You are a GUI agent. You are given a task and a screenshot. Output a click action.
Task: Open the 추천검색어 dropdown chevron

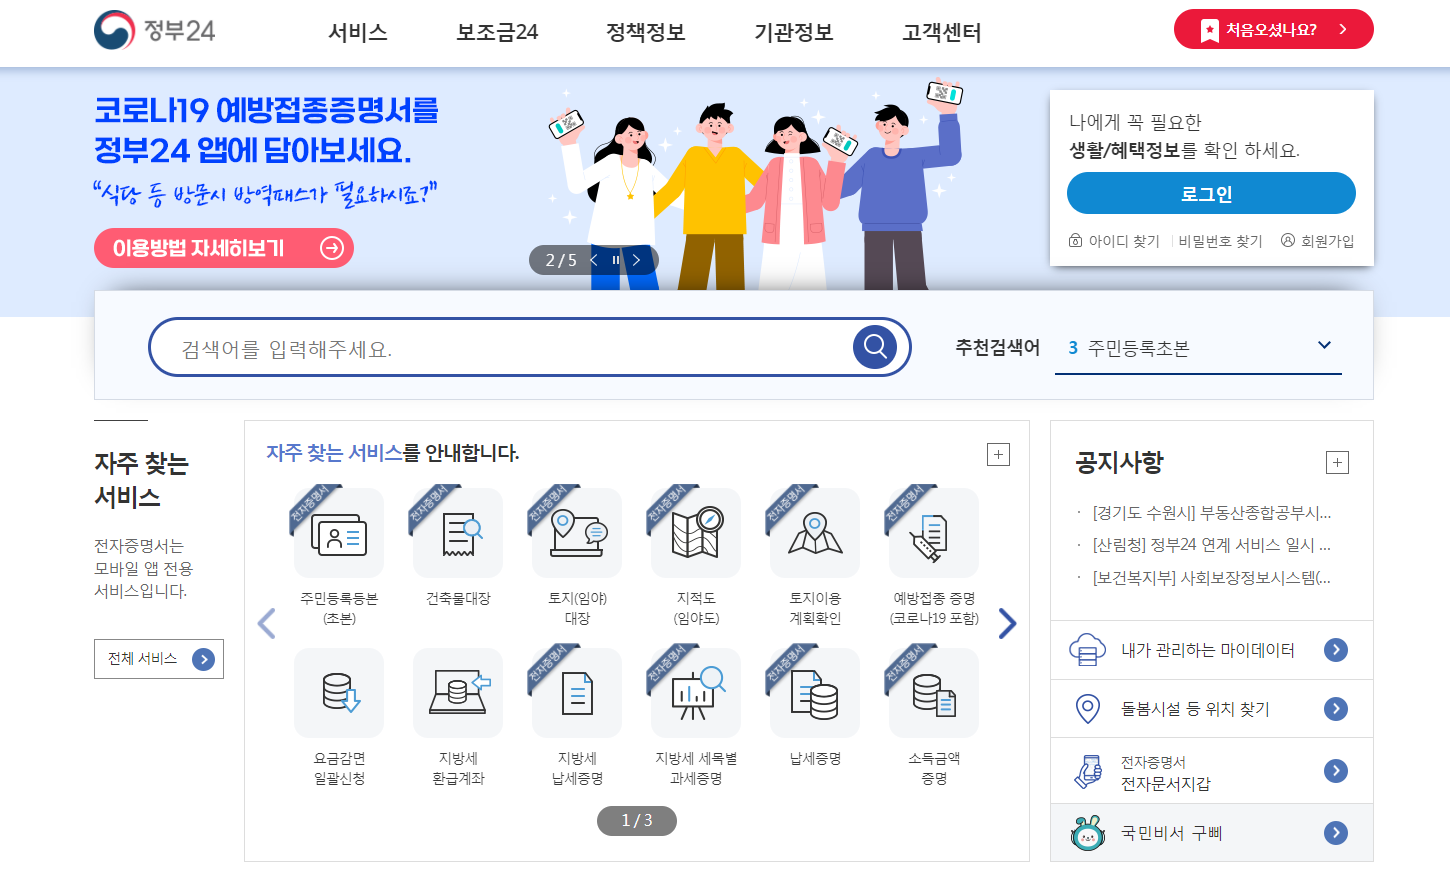pyautogui.click(x=1324, y=345)
